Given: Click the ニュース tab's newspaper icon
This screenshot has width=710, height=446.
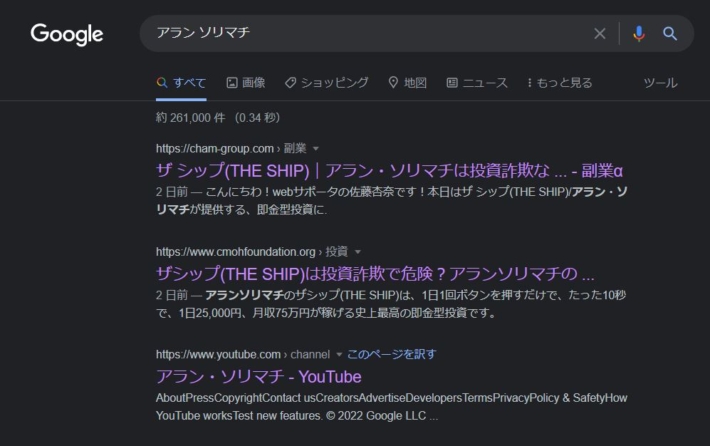Looking at the screenshot, I should 452,82.
